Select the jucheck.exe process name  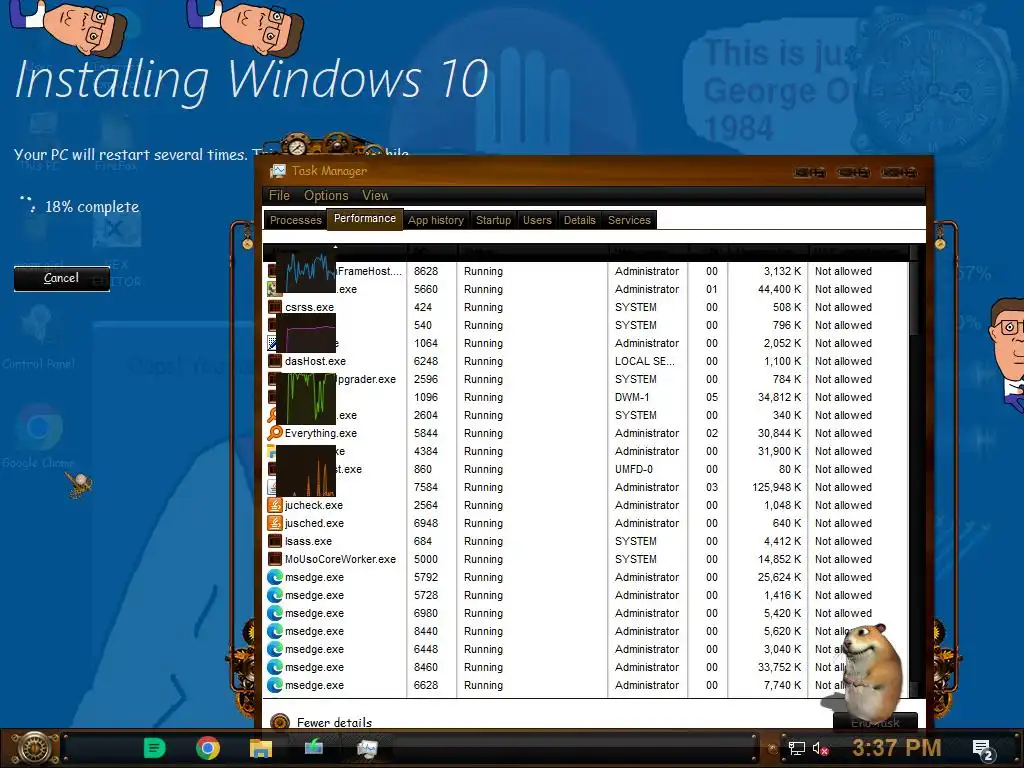313,505
